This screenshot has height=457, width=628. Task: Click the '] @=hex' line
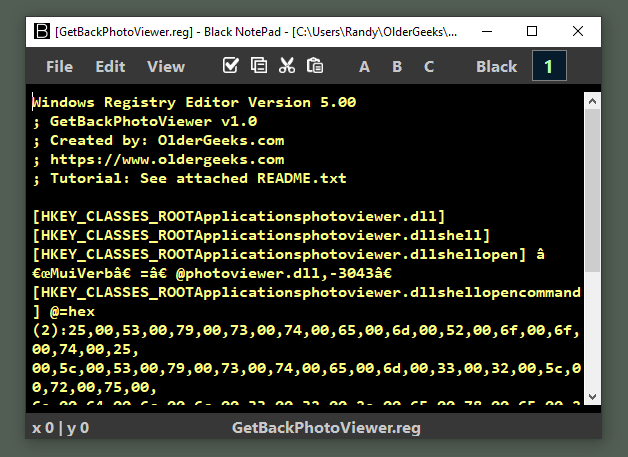click(x=64, y=312)
